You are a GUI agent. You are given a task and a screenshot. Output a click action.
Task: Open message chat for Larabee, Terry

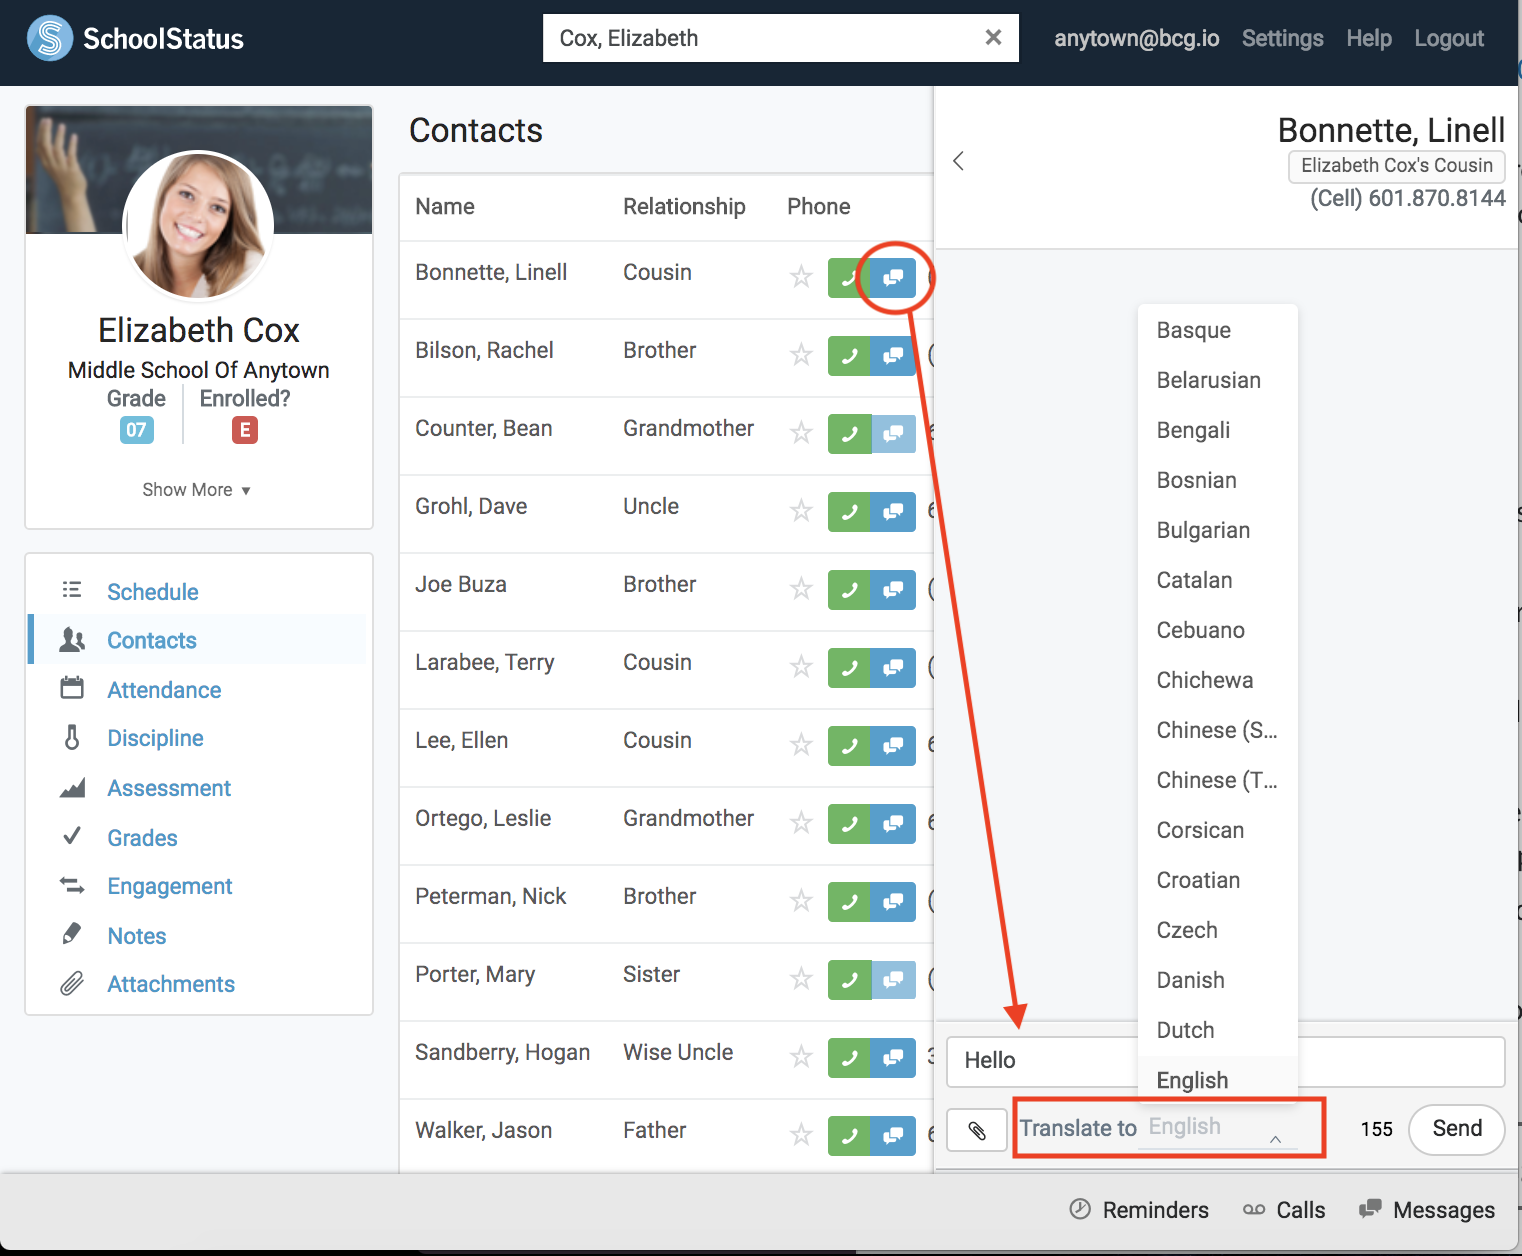coord(893,668)
